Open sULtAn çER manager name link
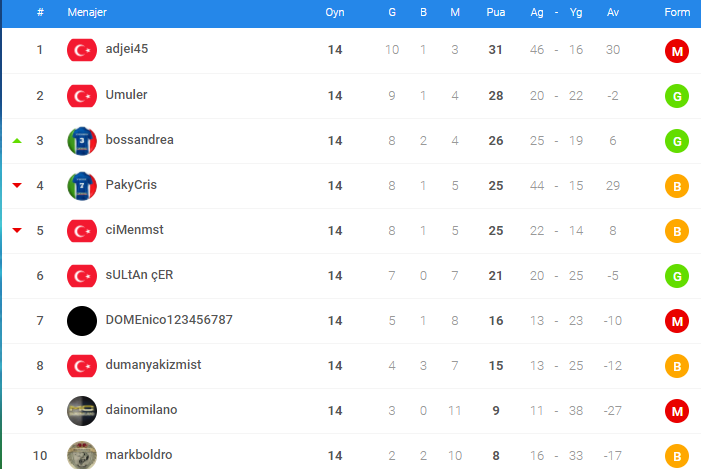Image resolution: width=701 pixels, height=469 pixels. point(139,275)
